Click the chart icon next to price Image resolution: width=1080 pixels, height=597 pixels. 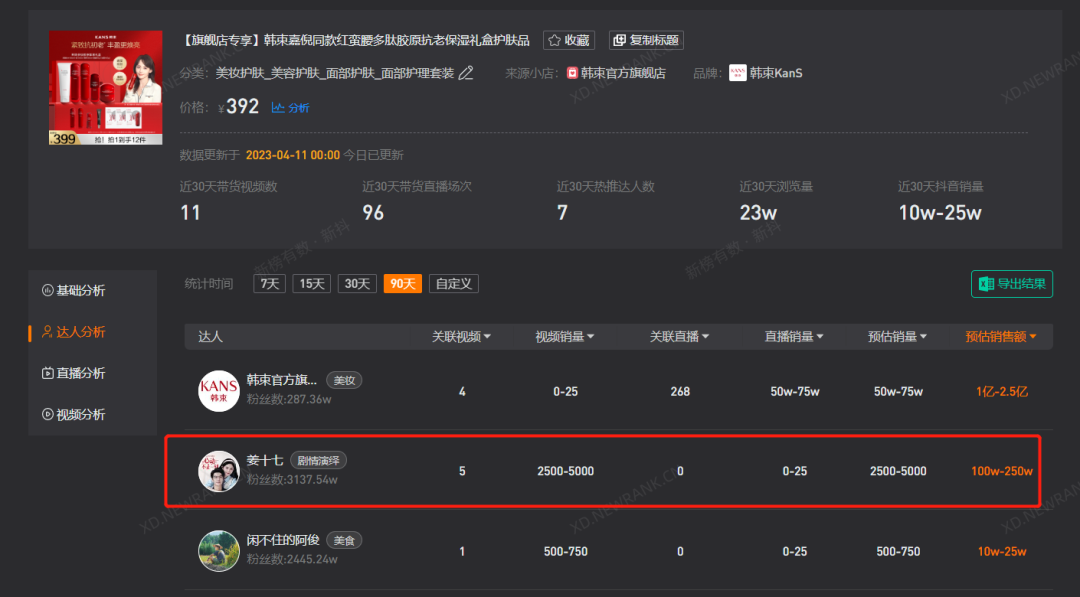pos(278,107)
